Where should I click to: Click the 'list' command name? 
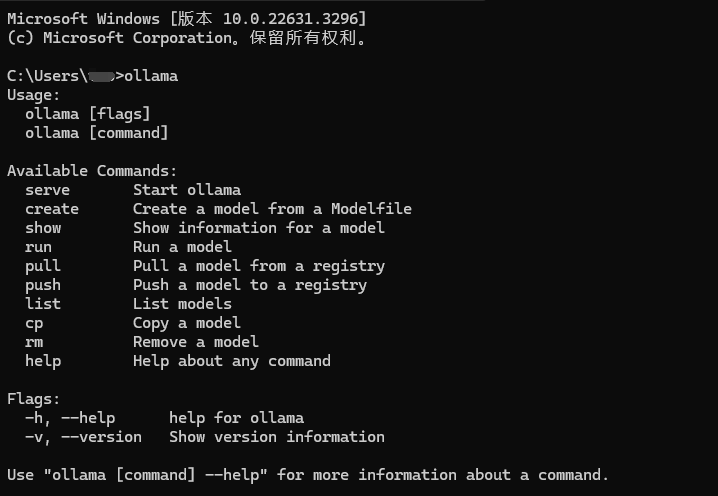(43, 304)
